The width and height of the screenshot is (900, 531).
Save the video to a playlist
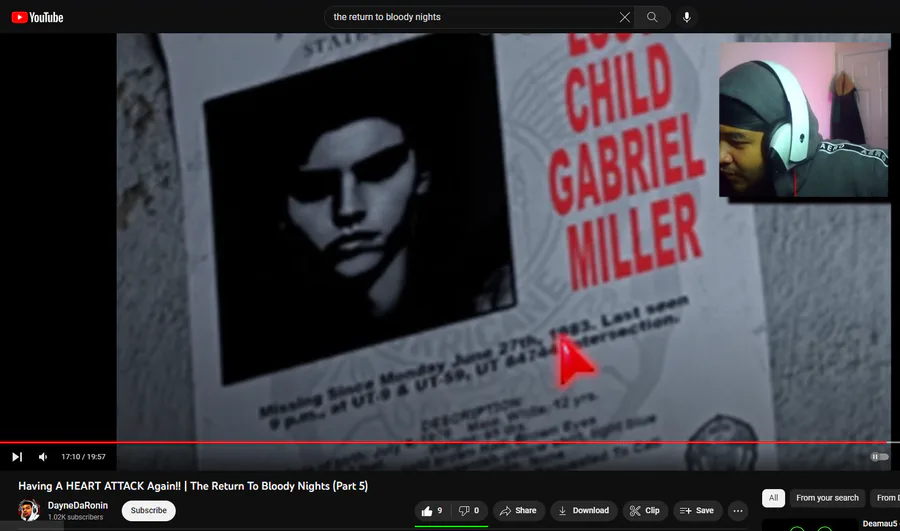(x=697, y=510)
